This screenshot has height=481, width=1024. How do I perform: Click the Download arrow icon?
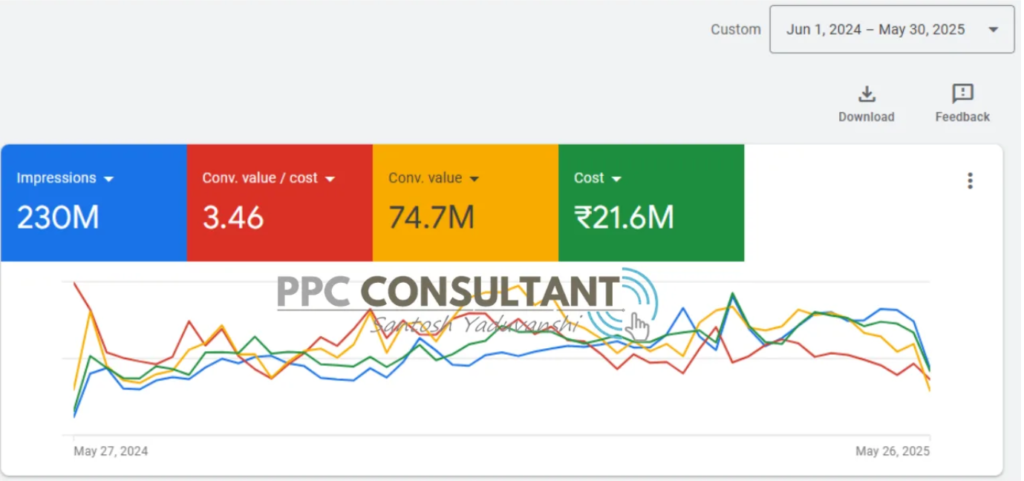click(867, 94)
